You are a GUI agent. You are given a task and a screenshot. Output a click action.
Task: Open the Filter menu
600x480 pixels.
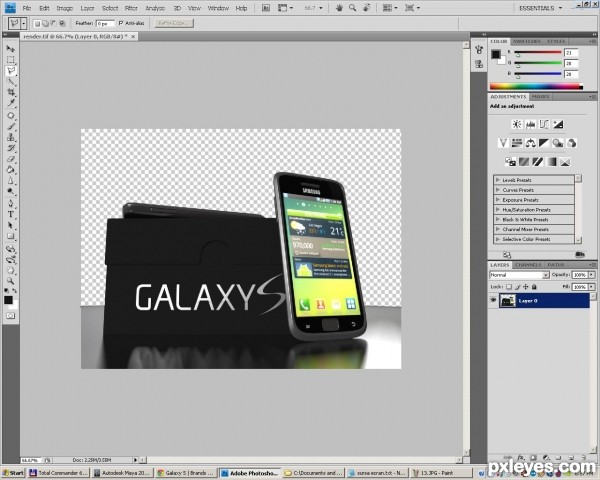point(131,8)
